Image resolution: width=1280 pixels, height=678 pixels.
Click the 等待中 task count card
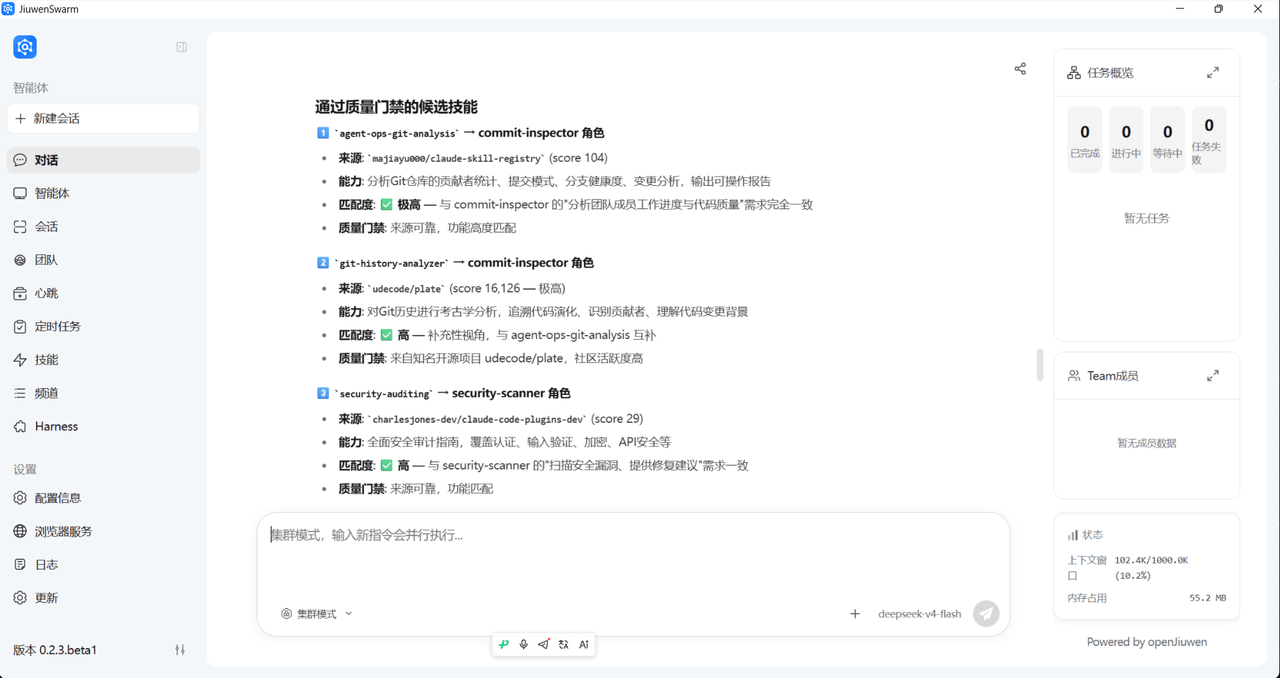(1167, 139)
